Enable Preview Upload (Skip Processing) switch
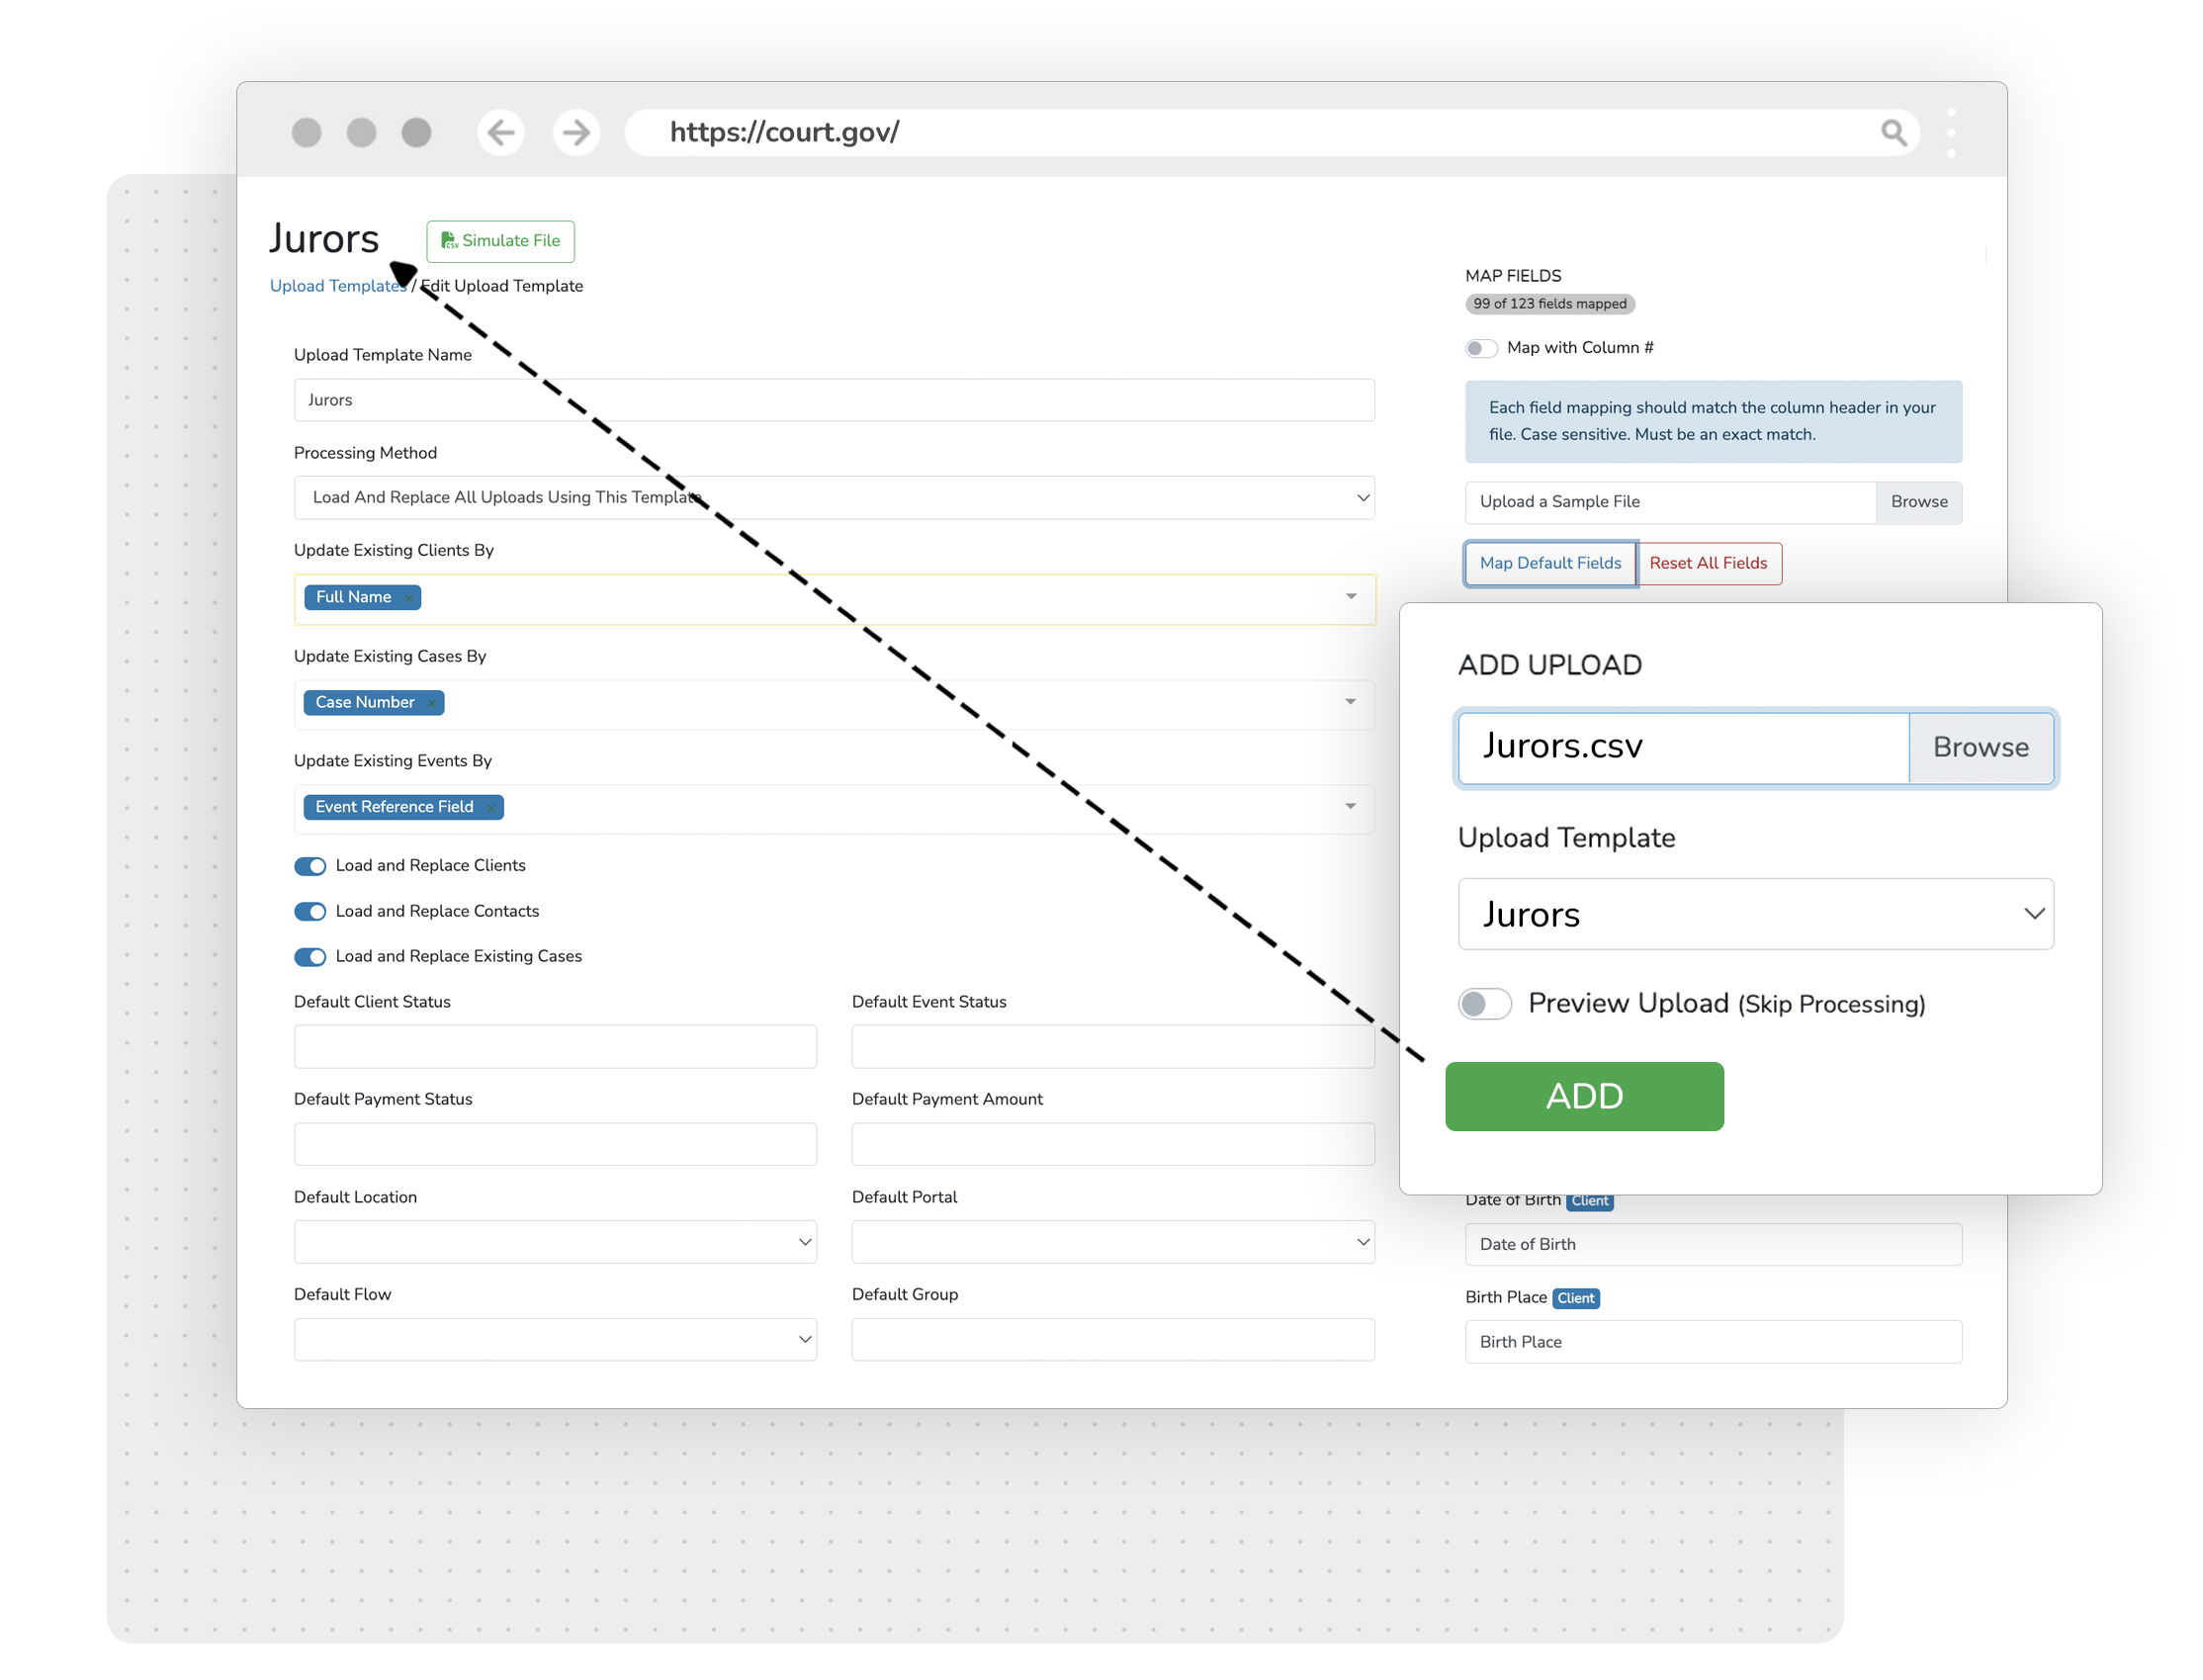This screenshot has height=1680, width=2203. pyautogui.click(x=1483, y=1003)
